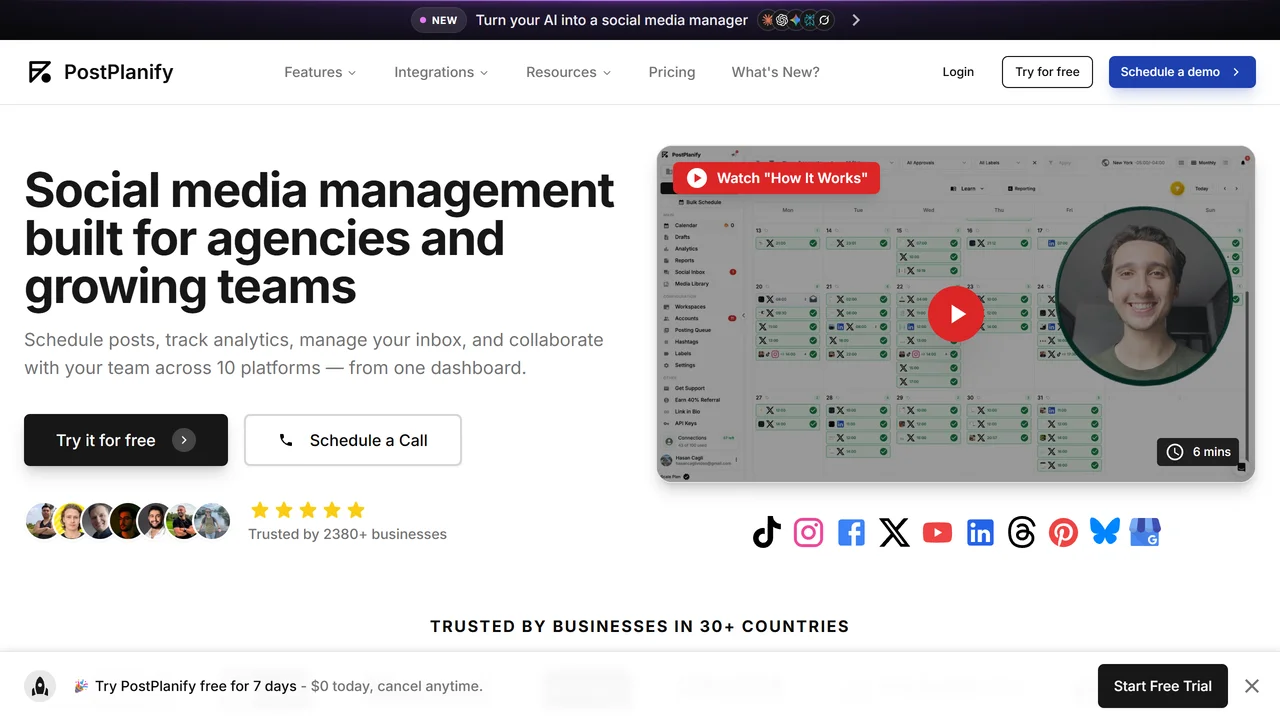Go to the Pricing page
Viewport: 1280px width, 720px height.
click(x=672, y=72)
